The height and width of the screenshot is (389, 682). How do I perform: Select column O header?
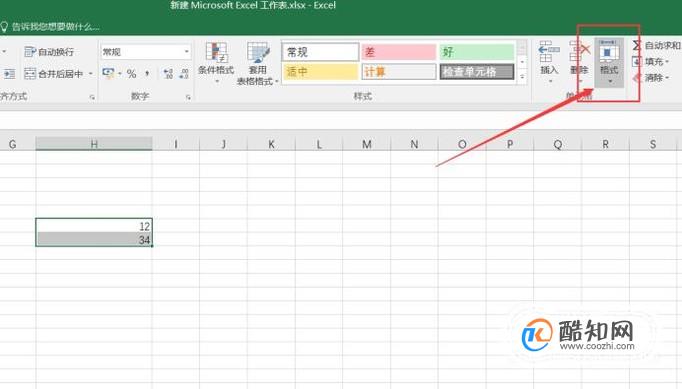[462, 144]
